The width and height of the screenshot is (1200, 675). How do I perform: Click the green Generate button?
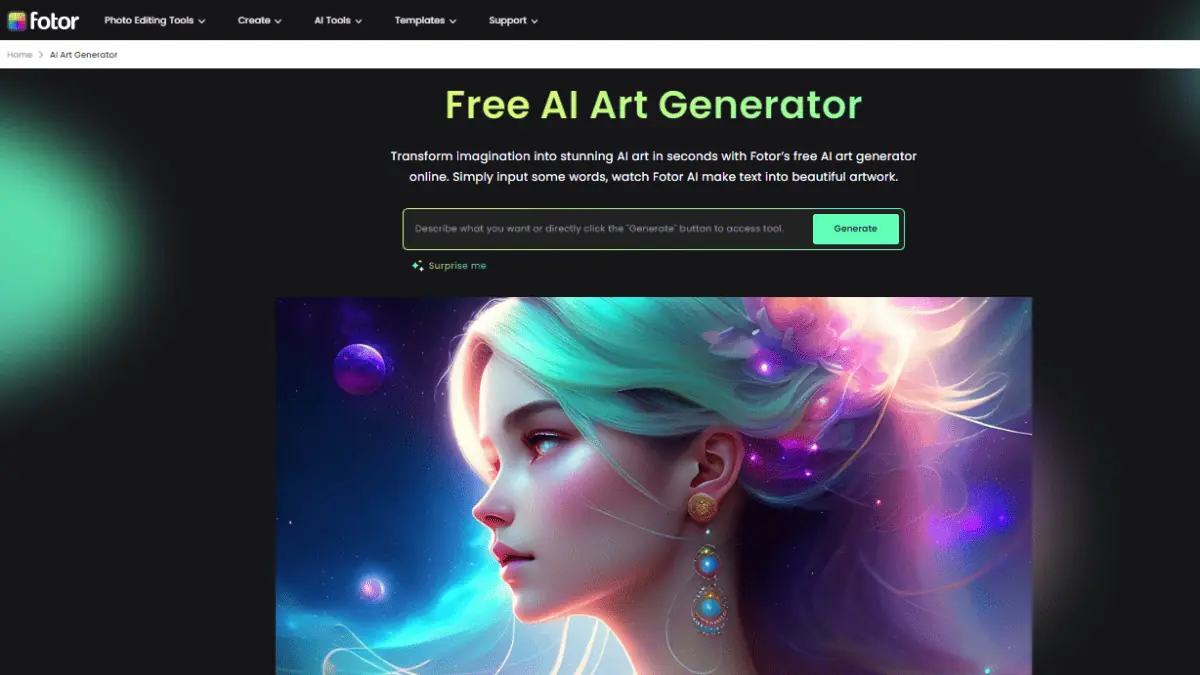(x=856, y=229)
